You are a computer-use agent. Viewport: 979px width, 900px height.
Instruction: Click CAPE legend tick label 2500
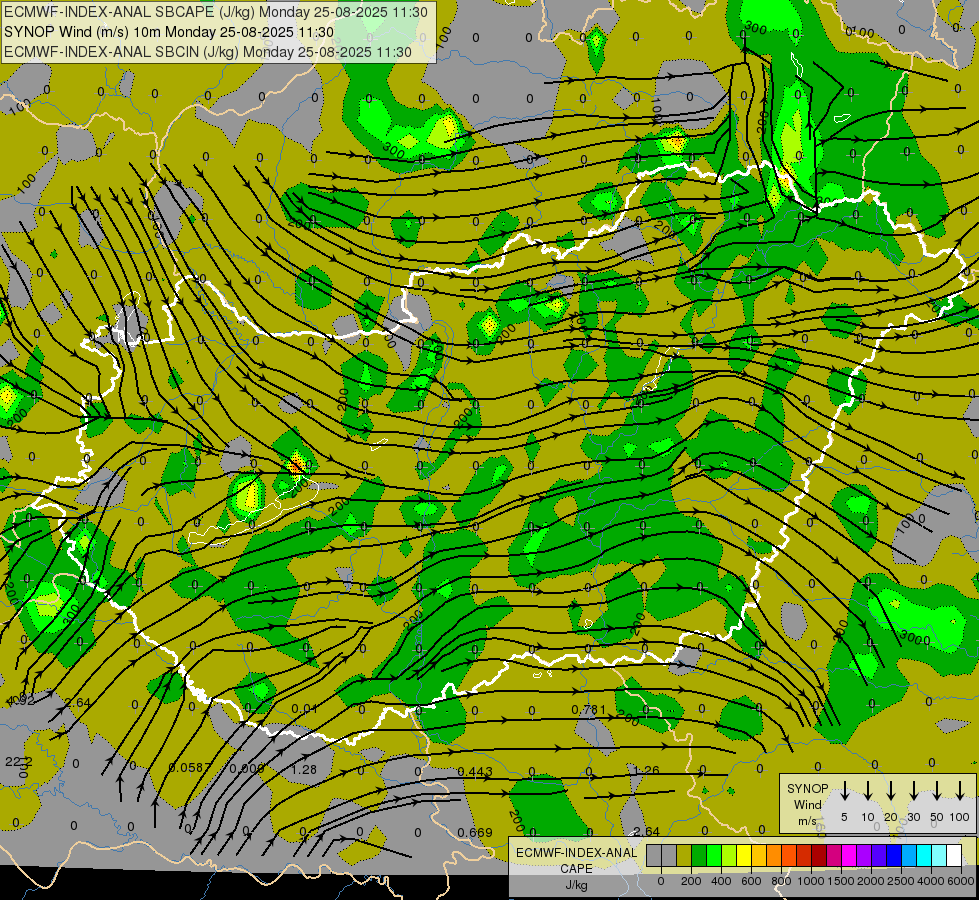click(x=901, y=881)
